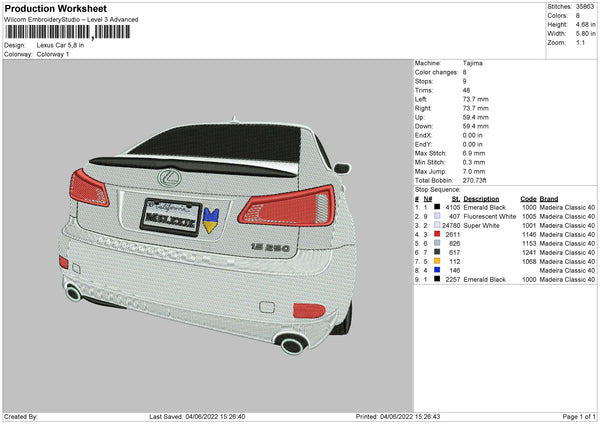Click the Emerald Black swatch in row 1
600x424 pixels.
437,207
